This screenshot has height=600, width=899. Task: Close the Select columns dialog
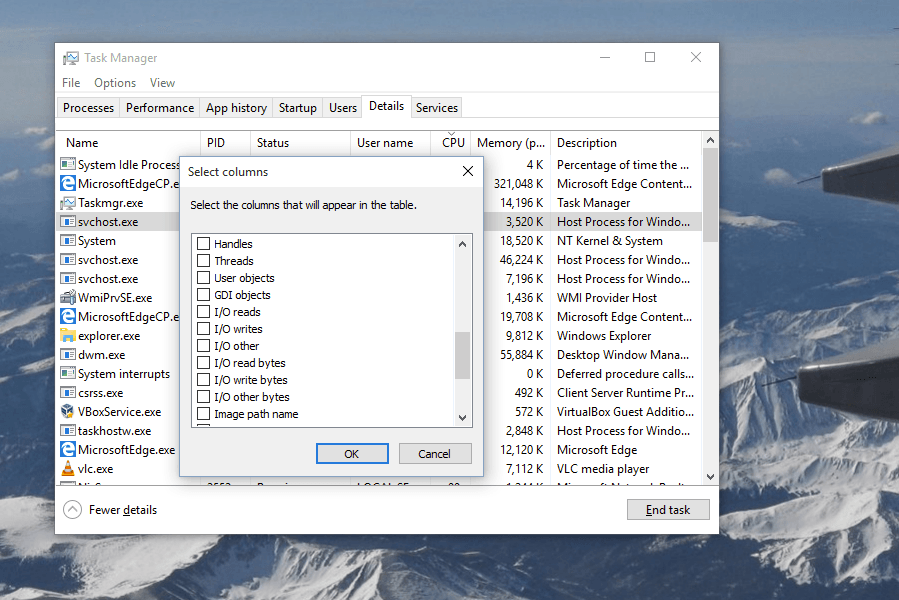click(x=468, y=171)
